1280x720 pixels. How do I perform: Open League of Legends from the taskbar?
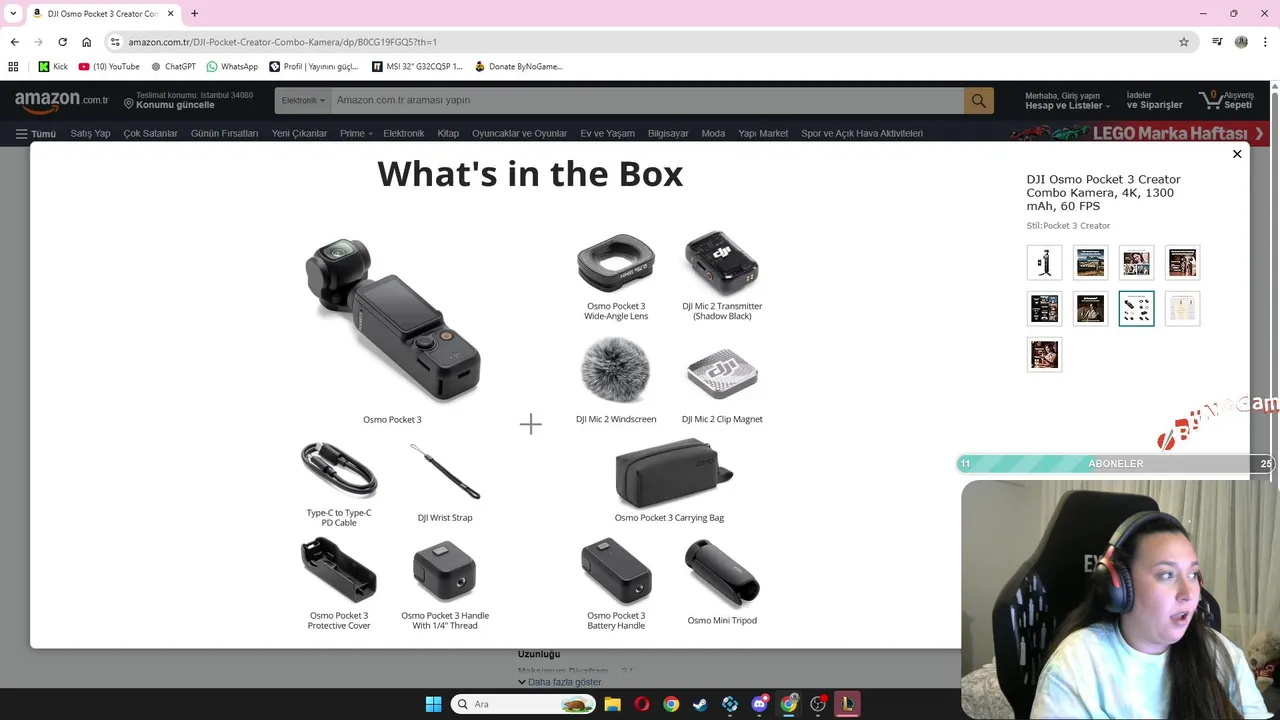pos(847,704)
